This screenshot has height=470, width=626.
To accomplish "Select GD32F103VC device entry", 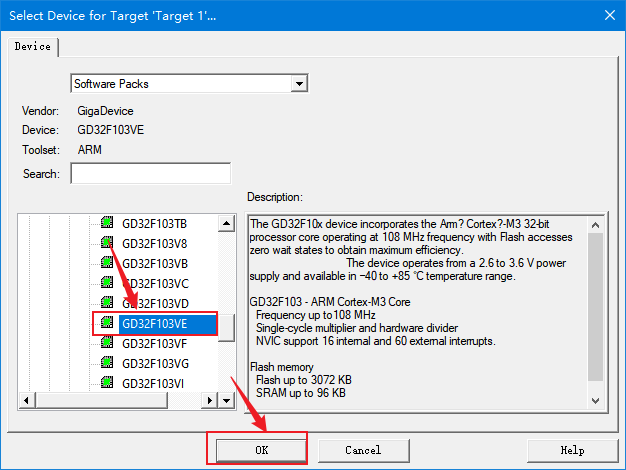I will pos(155,284).
